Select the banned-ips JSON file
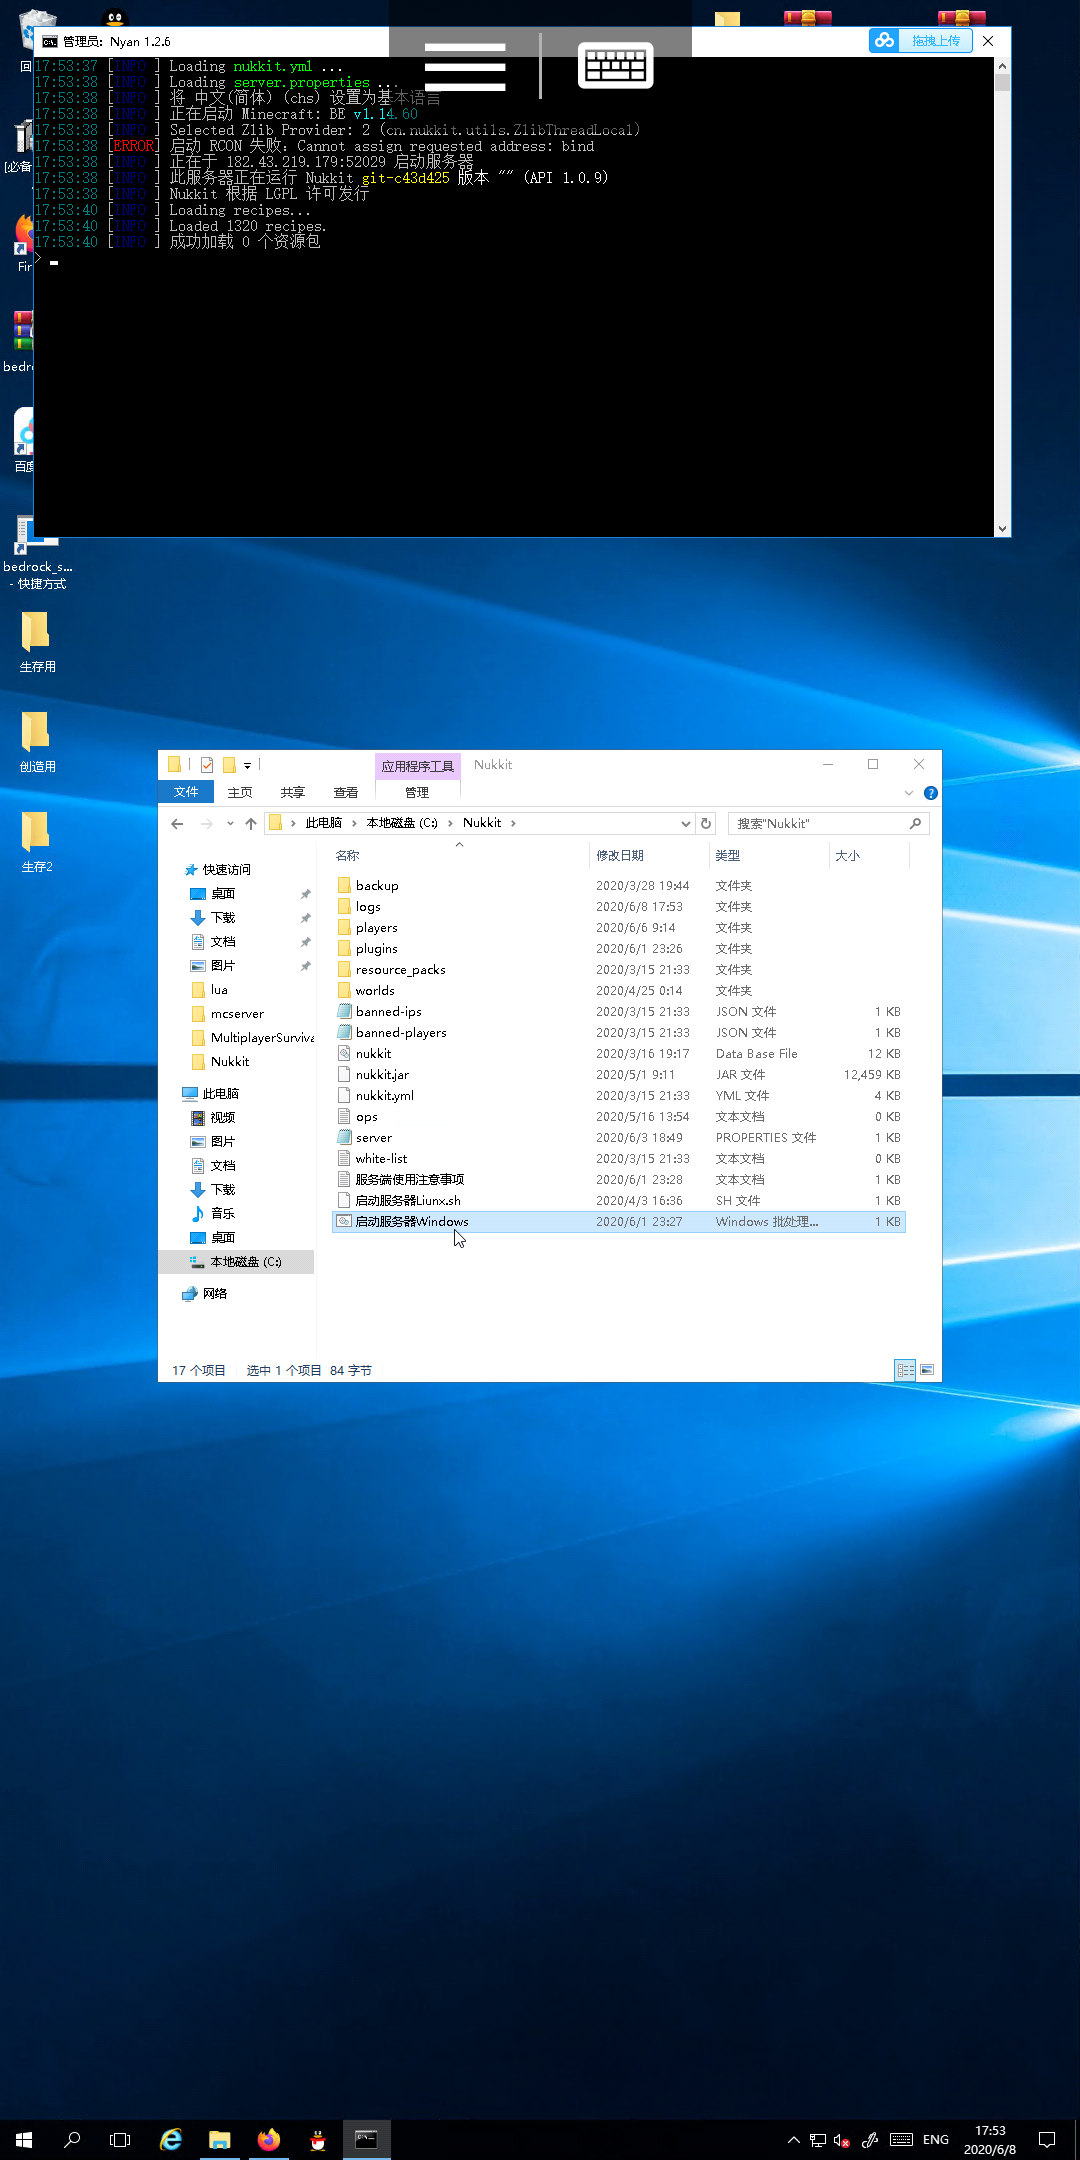1080x2160 pixels. [618, 1012]
